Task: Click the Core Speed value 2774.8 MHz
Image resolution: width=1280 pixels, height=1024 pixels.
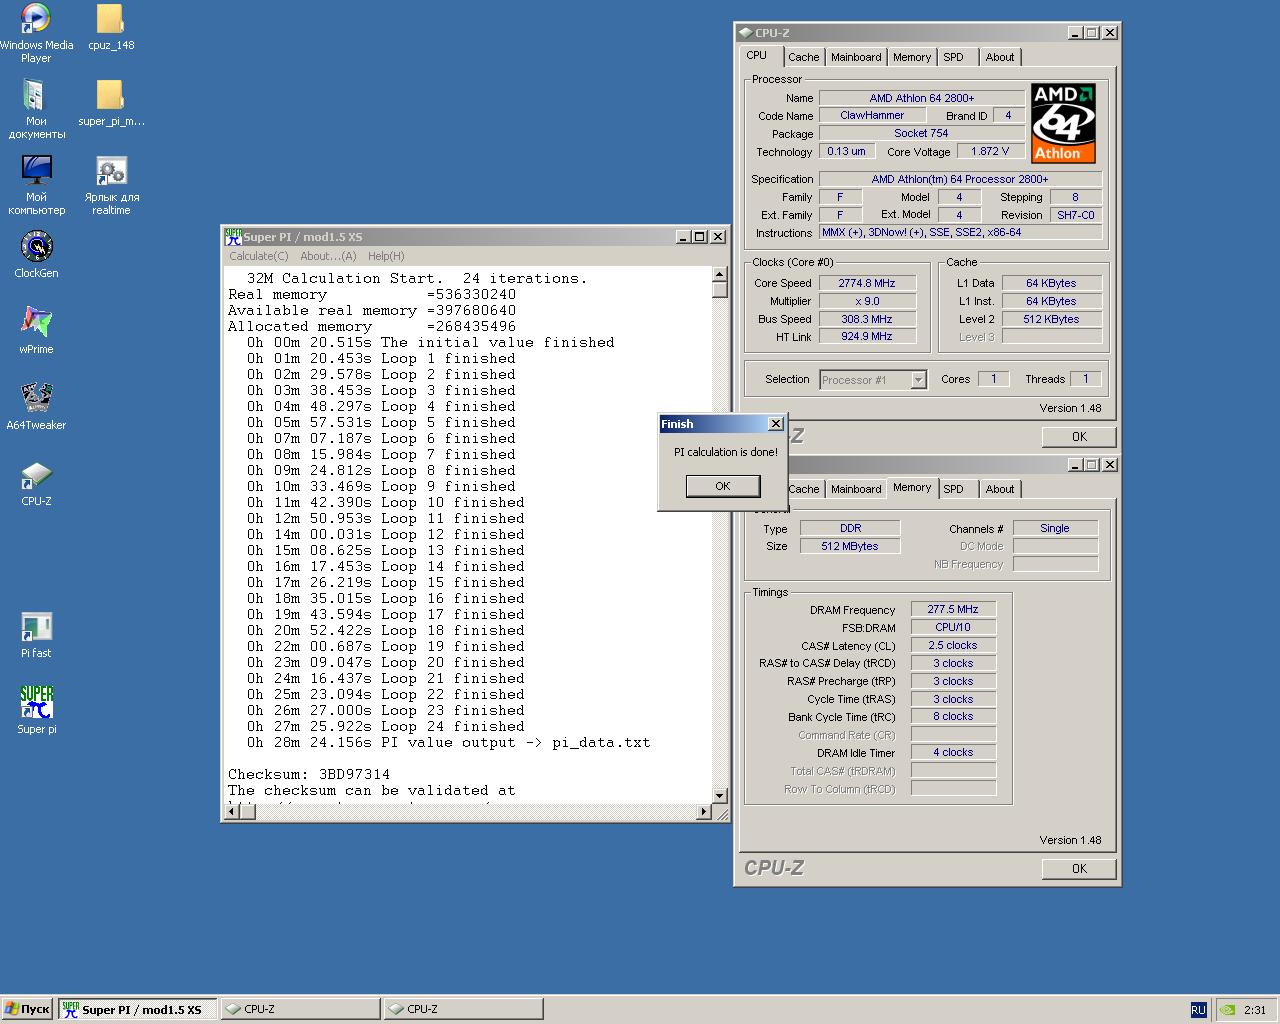Action: click(866, 283)
